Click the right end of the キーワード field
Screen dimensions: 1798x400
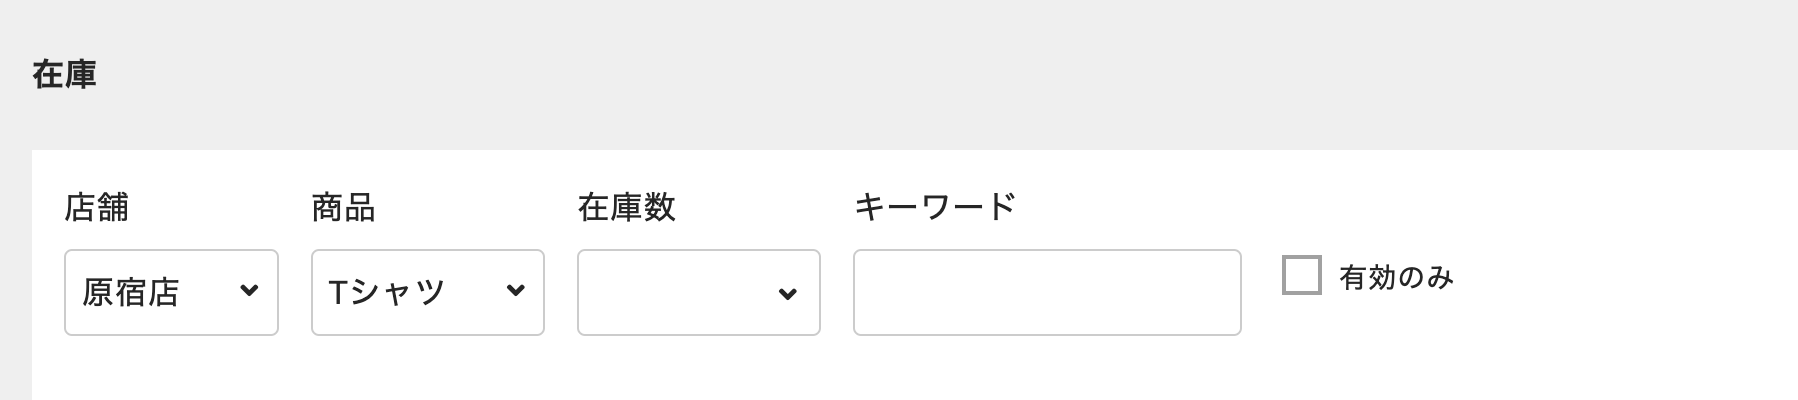tap(1215, 292)
